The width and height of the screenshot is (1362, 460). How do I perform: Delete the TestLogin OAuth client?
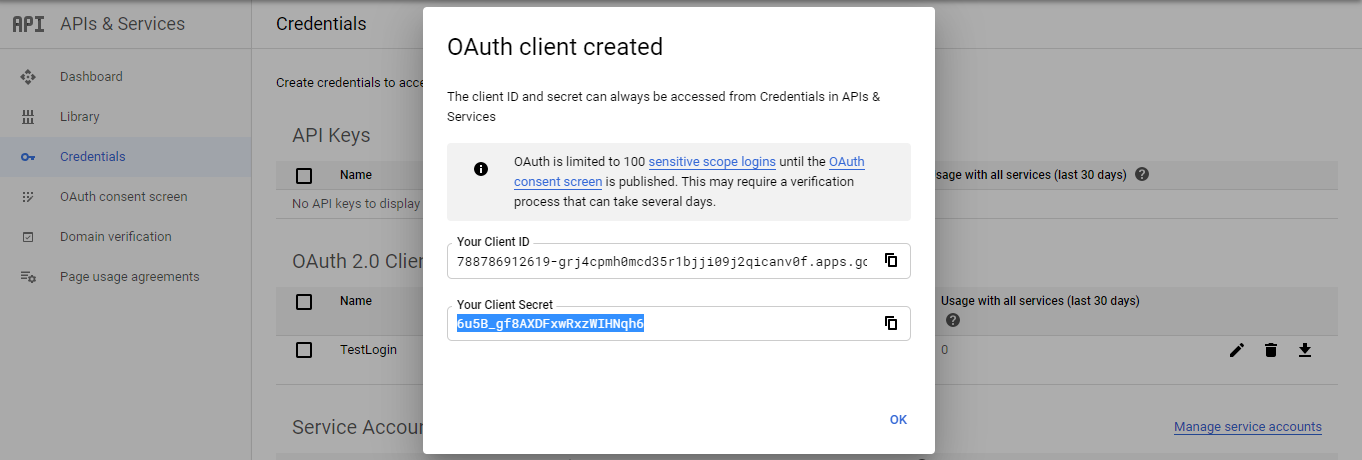pyautogui.click(x=1271, y=350)
